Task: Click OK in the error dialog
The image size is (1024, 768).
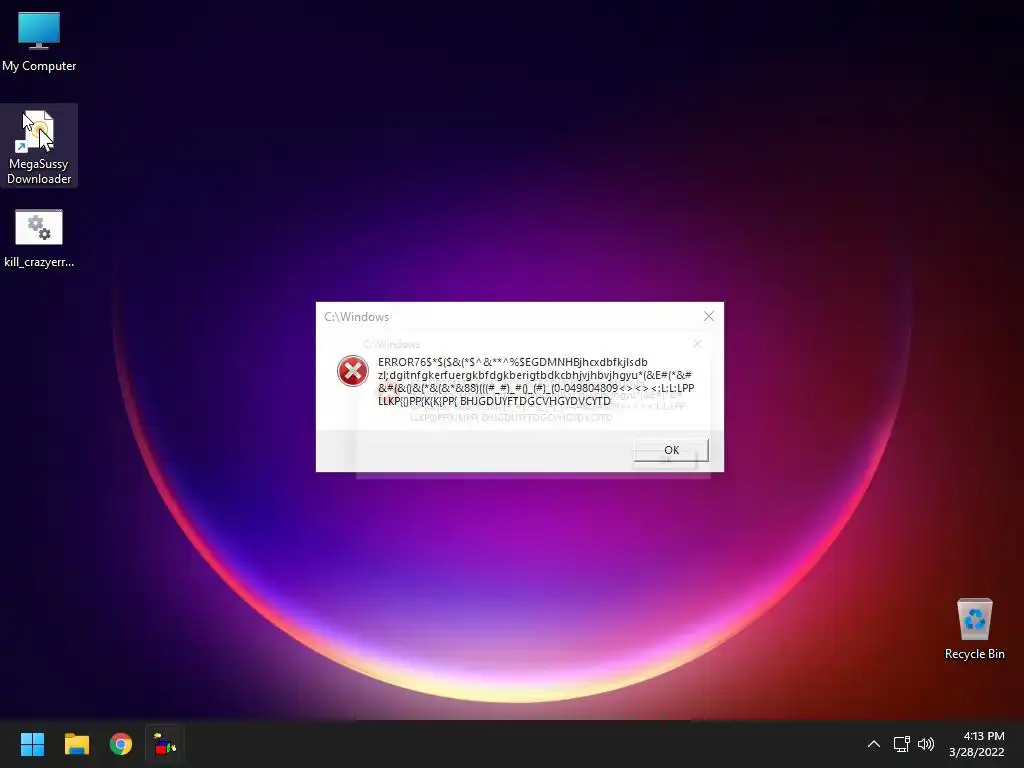Action: pos(671,450)
